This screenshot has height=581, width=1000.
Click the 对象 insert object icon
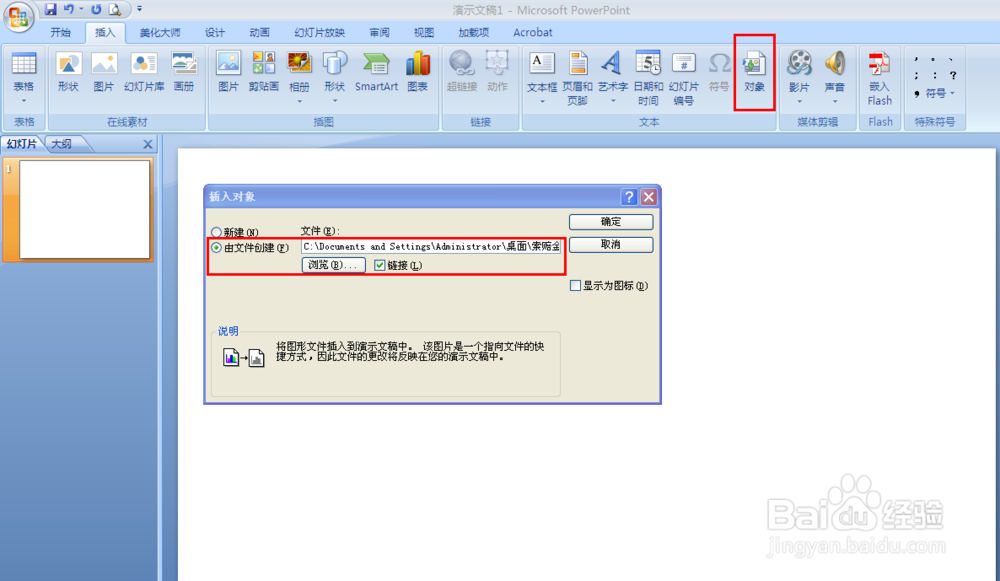tap(754, 70)
